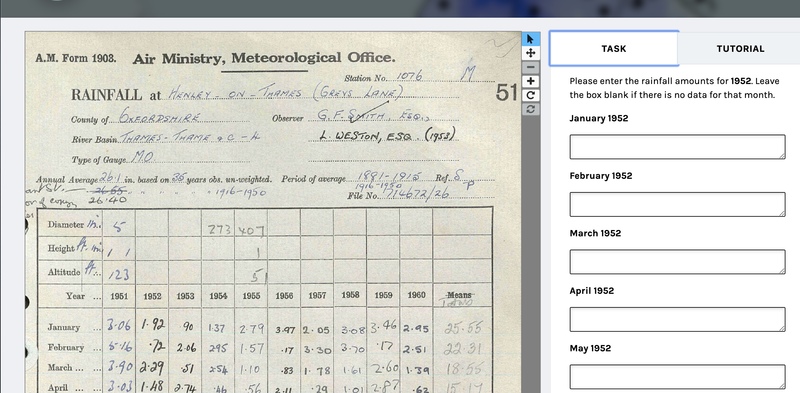This screenshot has width=800, height=393.
Task: Click the January 1952 value 1.92
Action: [152, 324]
